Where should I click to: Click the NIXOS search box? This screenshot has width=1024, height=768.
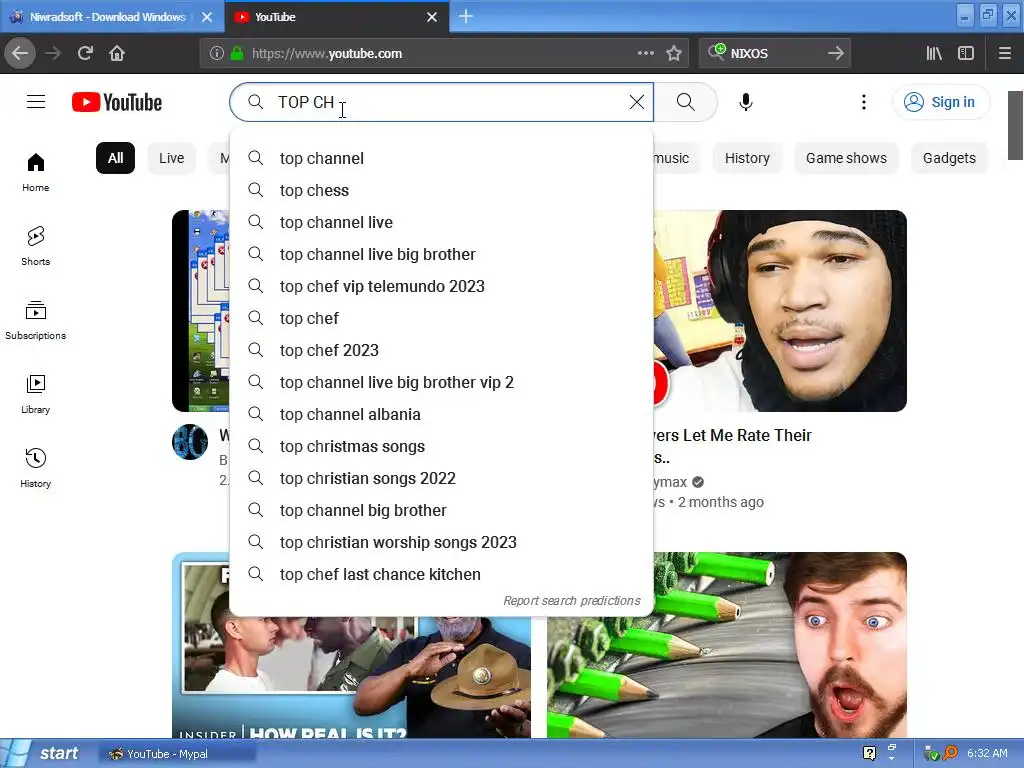tap(774, 53)
